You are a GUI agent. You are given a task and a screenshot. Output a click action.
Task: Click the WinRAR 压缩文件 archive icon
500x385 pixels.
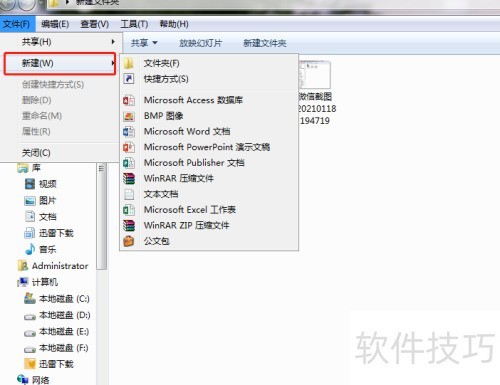129,178
